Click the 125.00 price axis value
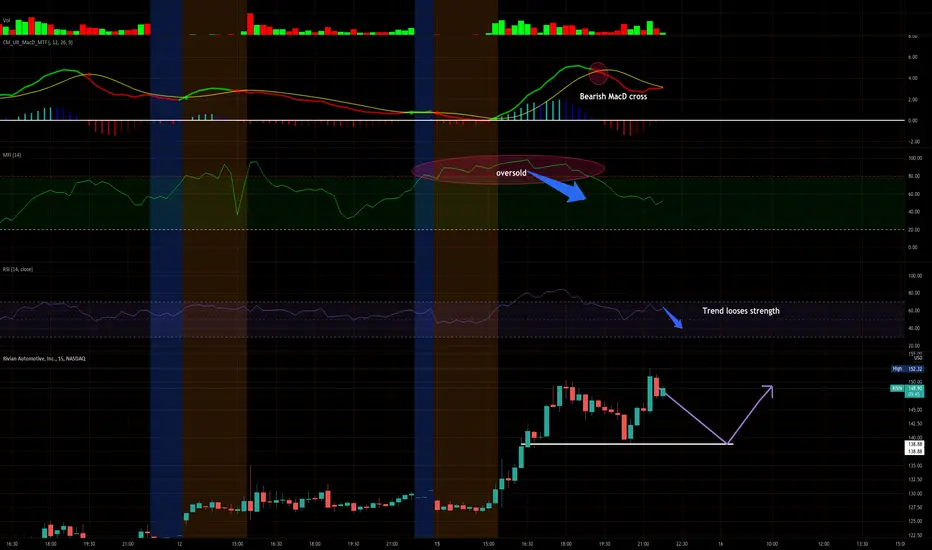Image resolution: width=932 pixels, height=550 pixels. pos(915,521)
